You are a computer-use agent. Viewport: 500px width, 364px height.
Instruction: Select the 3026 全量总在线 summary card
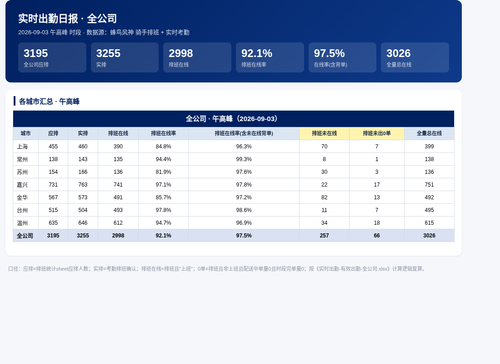coord(415,57)
